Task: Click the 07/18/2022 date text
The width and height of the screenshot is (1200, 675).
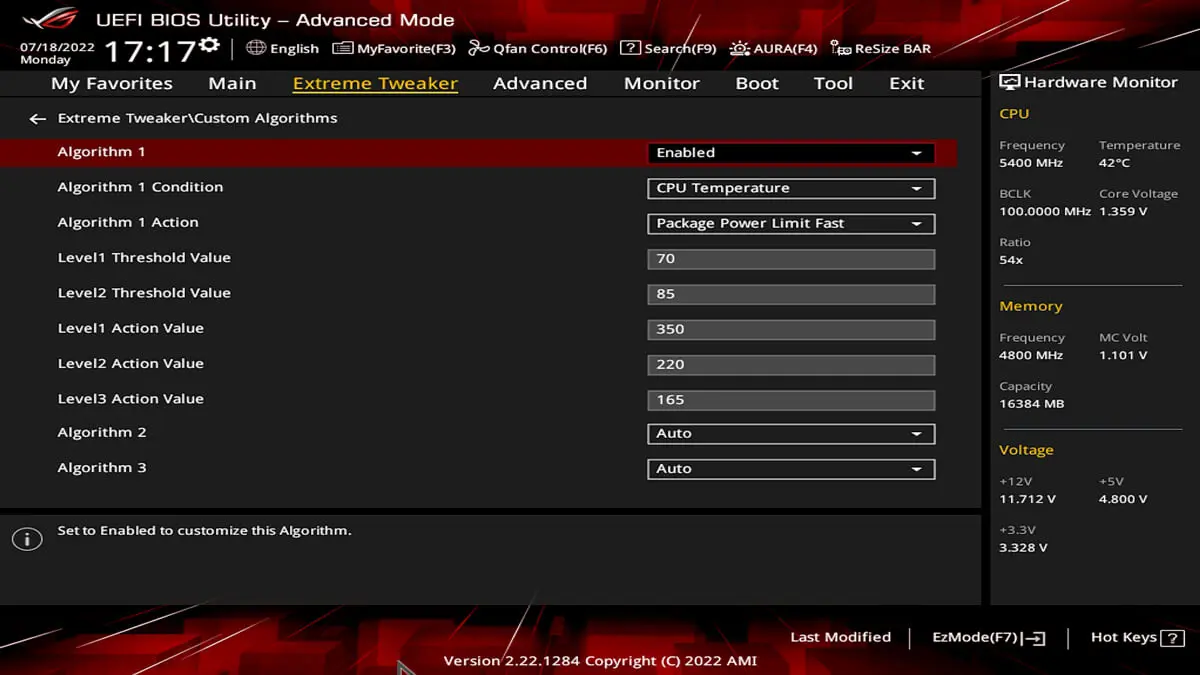Action: [57, 46]
